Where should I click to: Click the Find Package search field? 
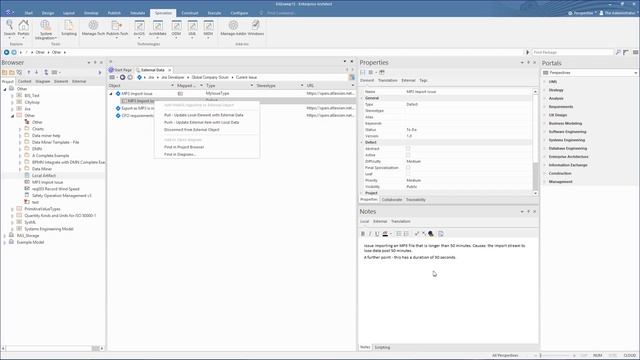tap(572, 52)
